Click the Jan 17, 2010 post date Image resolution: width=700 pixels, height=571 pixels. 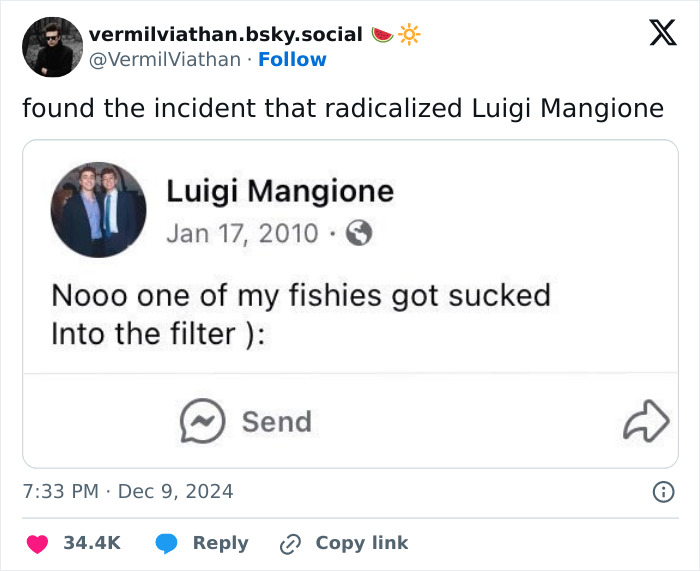(x=242, y=234)
